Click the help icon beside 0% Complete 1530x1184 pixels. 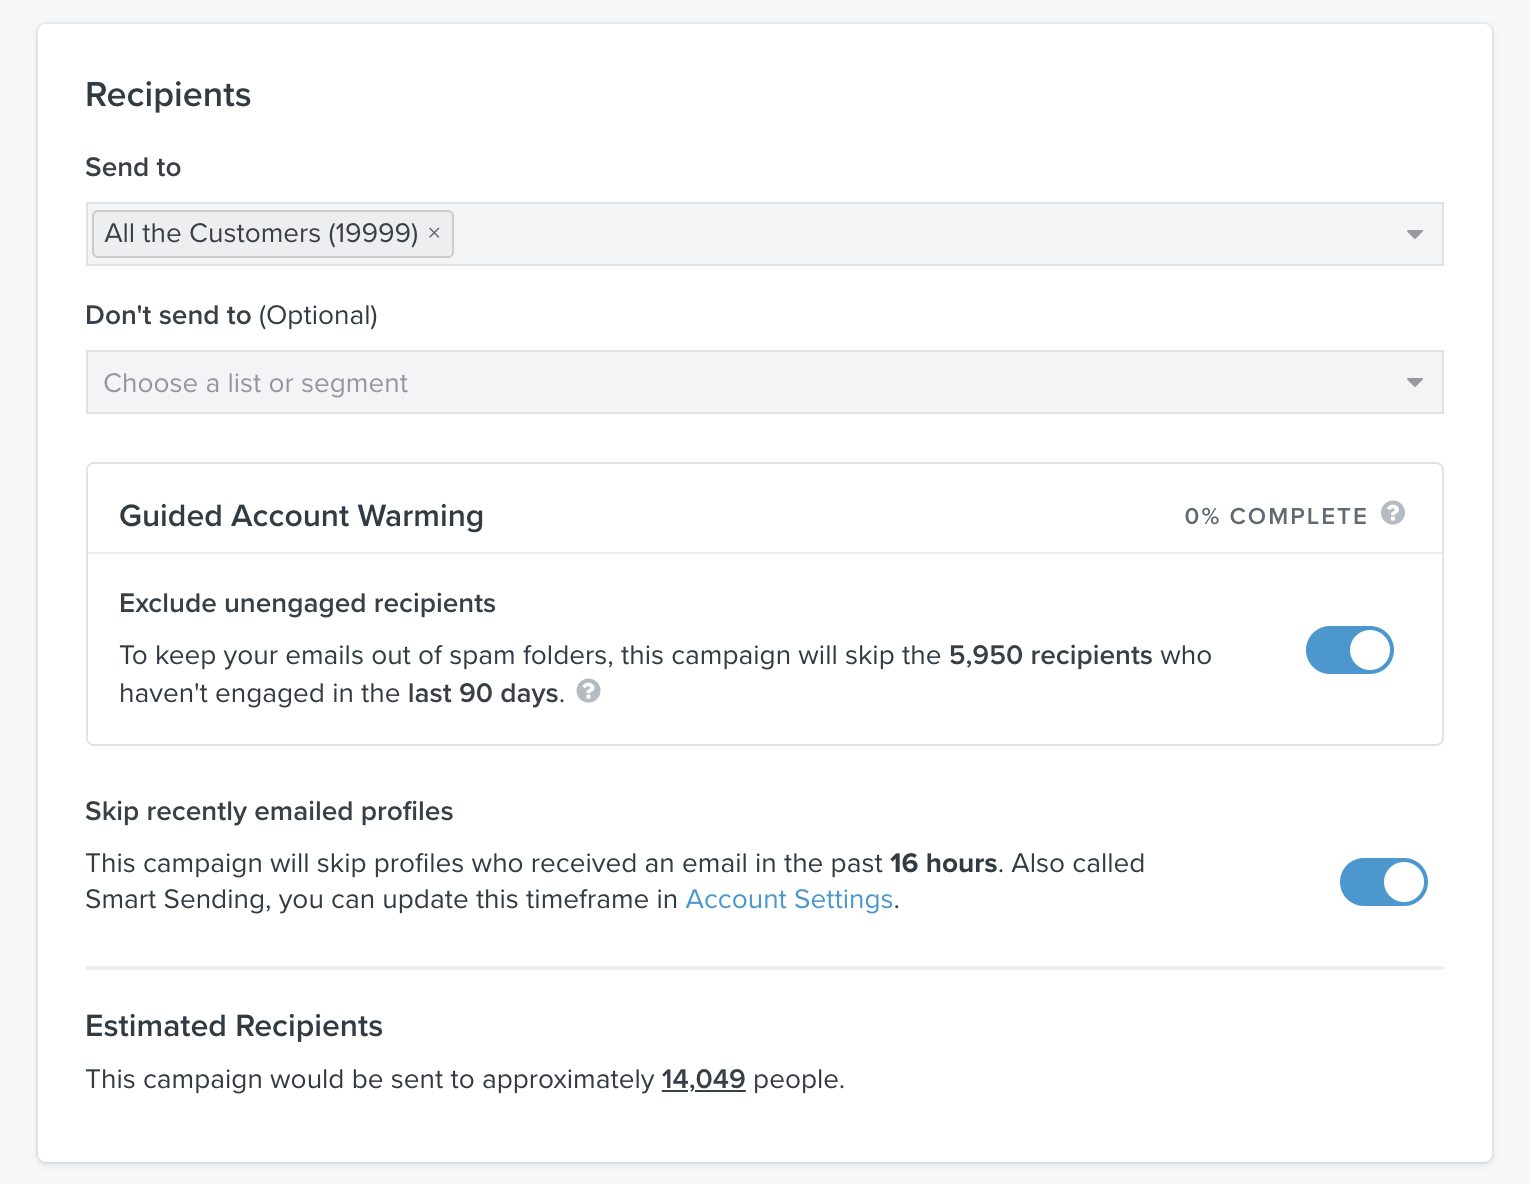pos(1392,513)
